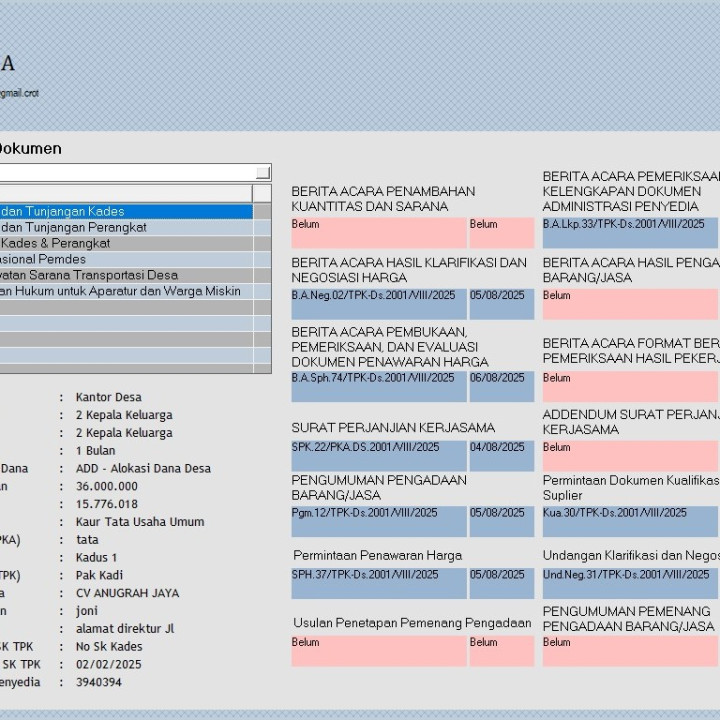Click the Kua.30/TPK-Ds qualification number field
The height and width of the screenshot is (720, 720).
tap(630, 521)
